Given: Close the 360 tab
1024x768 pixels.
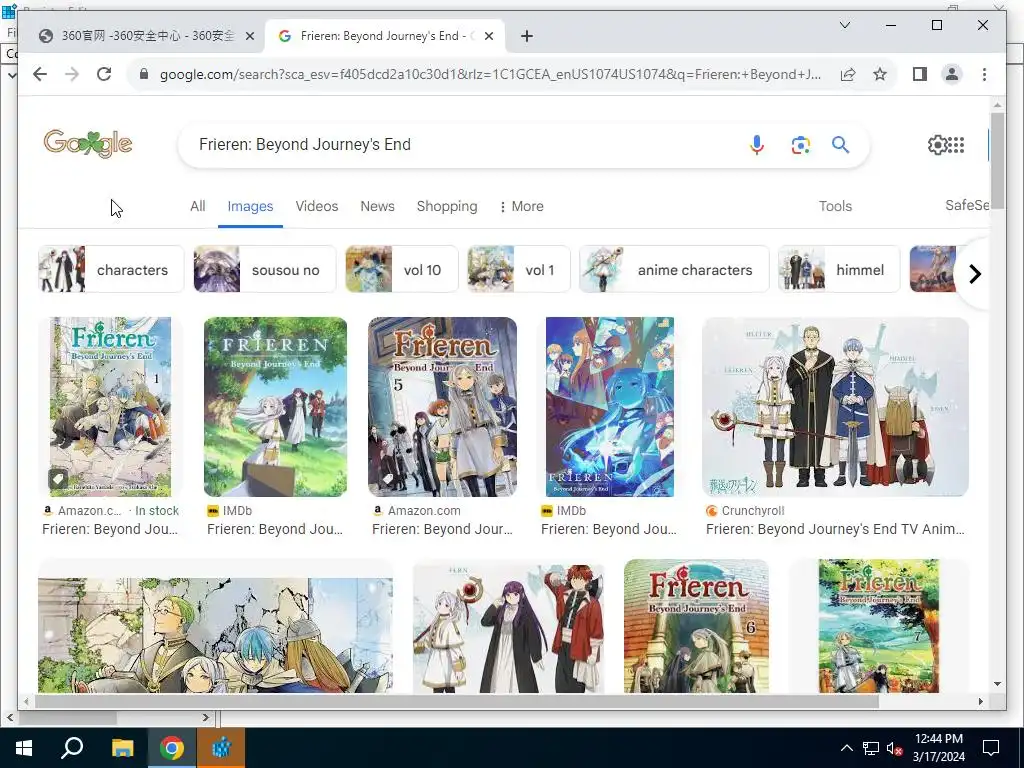Looking at the screenshot, I should [249, 36].
